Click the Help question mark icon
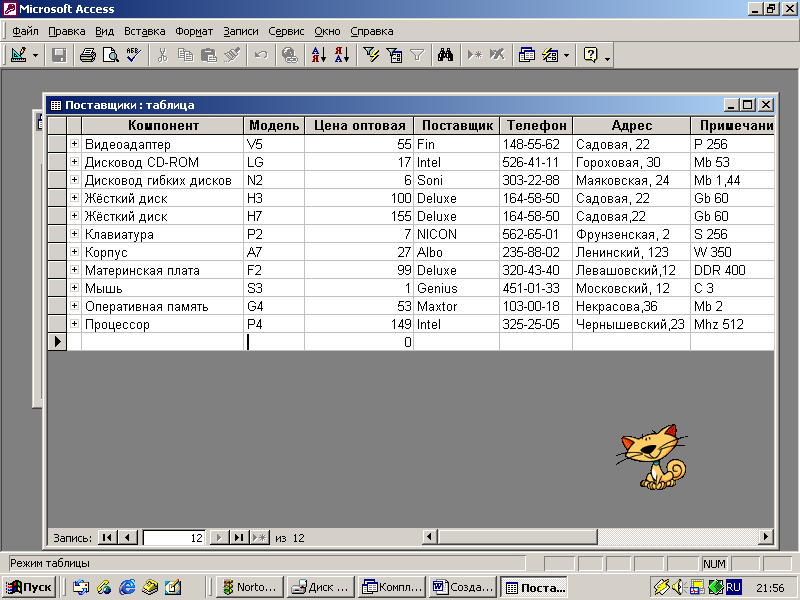The height and width of the screenshot is (600, 800). pos(590,55)
